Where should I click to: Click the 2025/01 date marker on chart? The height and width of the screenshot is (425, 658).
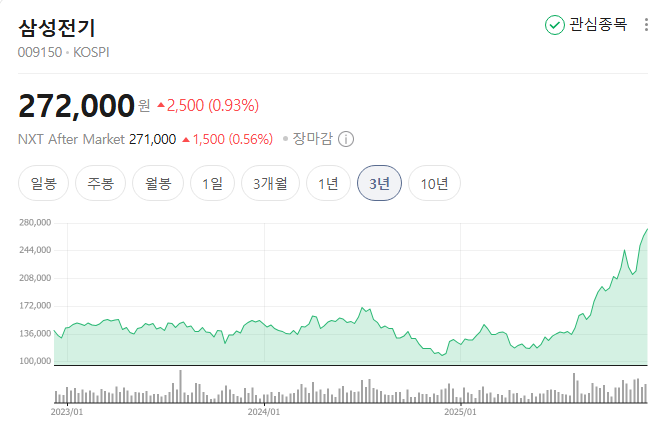pos(461,410)
